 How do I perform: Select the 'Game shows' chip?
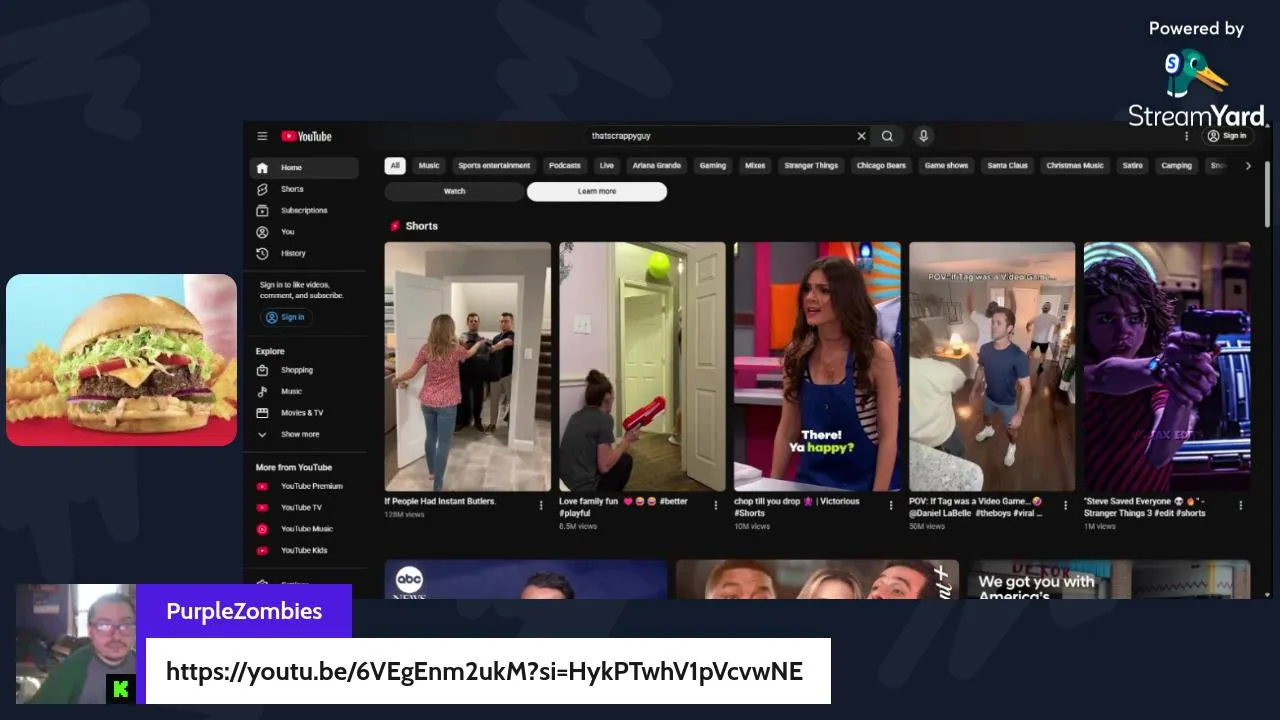tap(946, 166)
